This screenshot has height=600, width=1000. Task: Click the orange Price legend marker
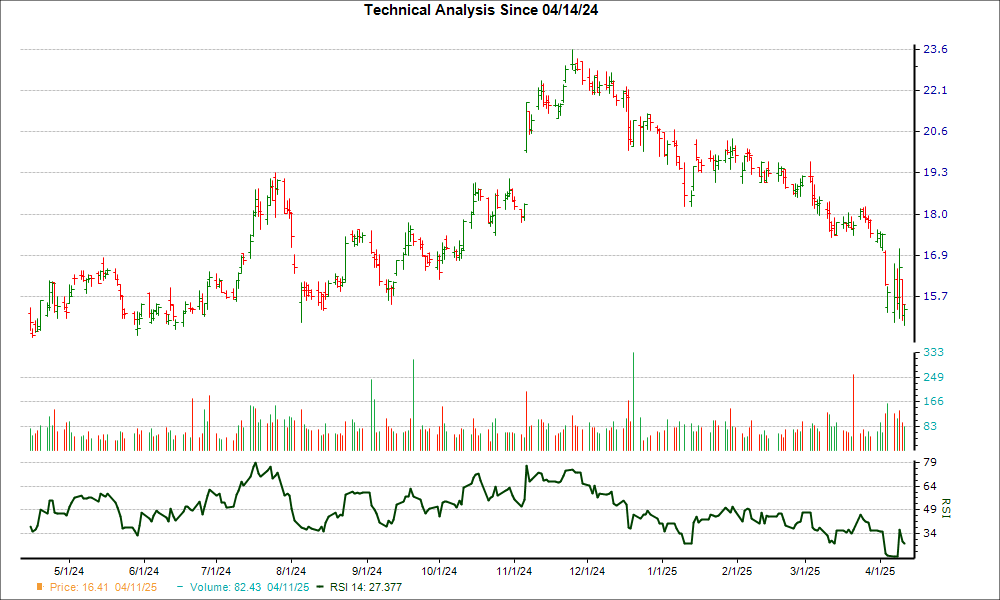point(39,587)
